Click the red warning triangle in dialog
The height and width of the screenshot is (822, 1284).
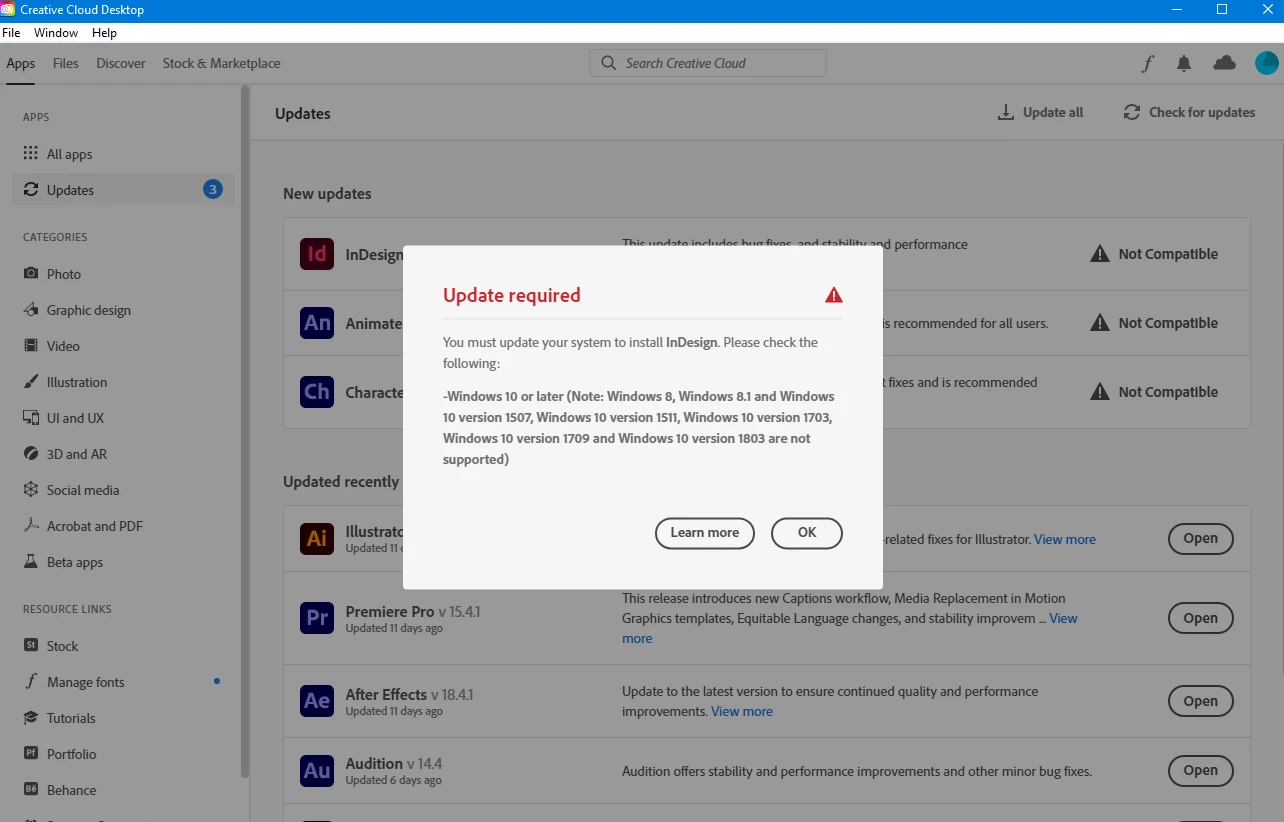point(834,295)
